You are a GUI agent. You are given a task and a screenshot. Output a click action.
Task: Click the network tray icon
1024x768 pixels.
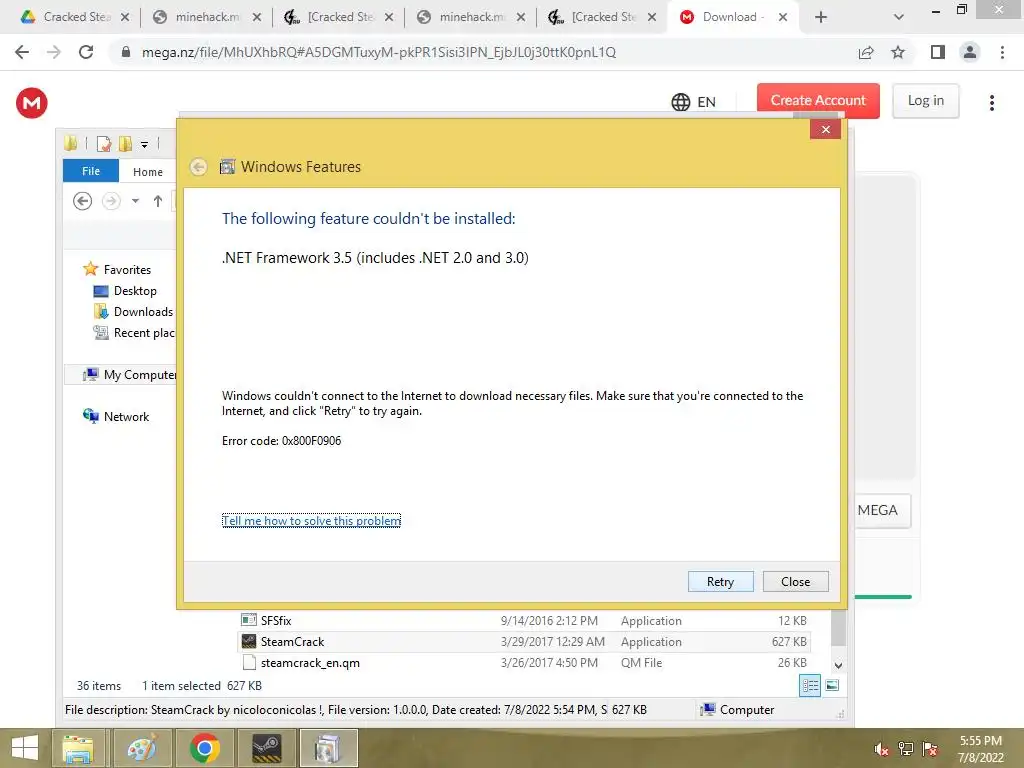[906, 750]
